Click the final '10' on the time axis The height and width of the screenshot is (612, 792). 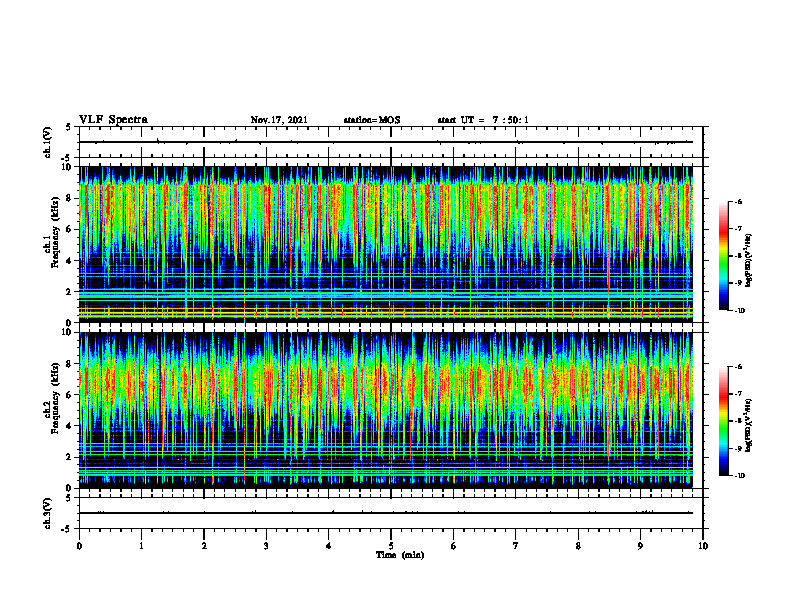click(703, 546)
